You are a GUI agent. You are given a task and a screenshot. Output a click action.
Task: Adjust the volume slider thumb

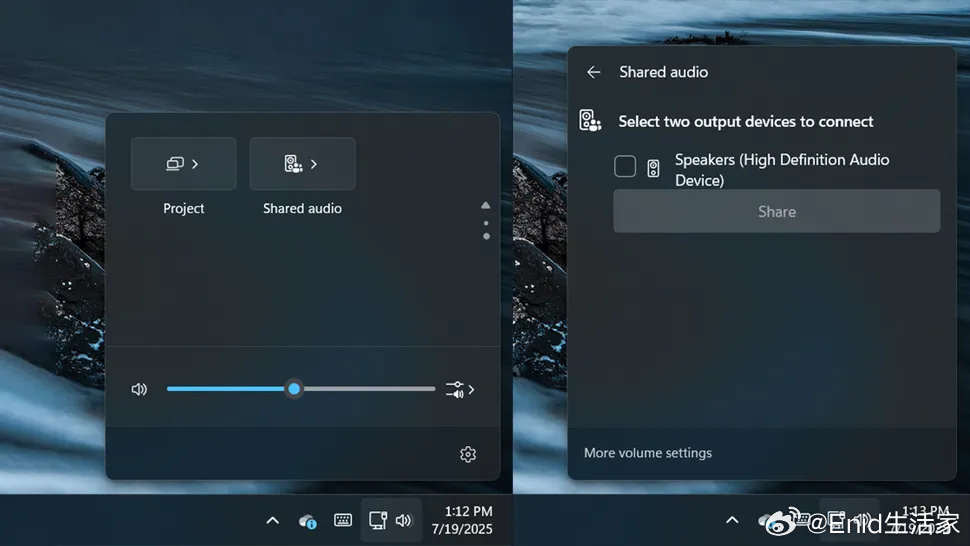pyautogui.click(x=294, y=389)
